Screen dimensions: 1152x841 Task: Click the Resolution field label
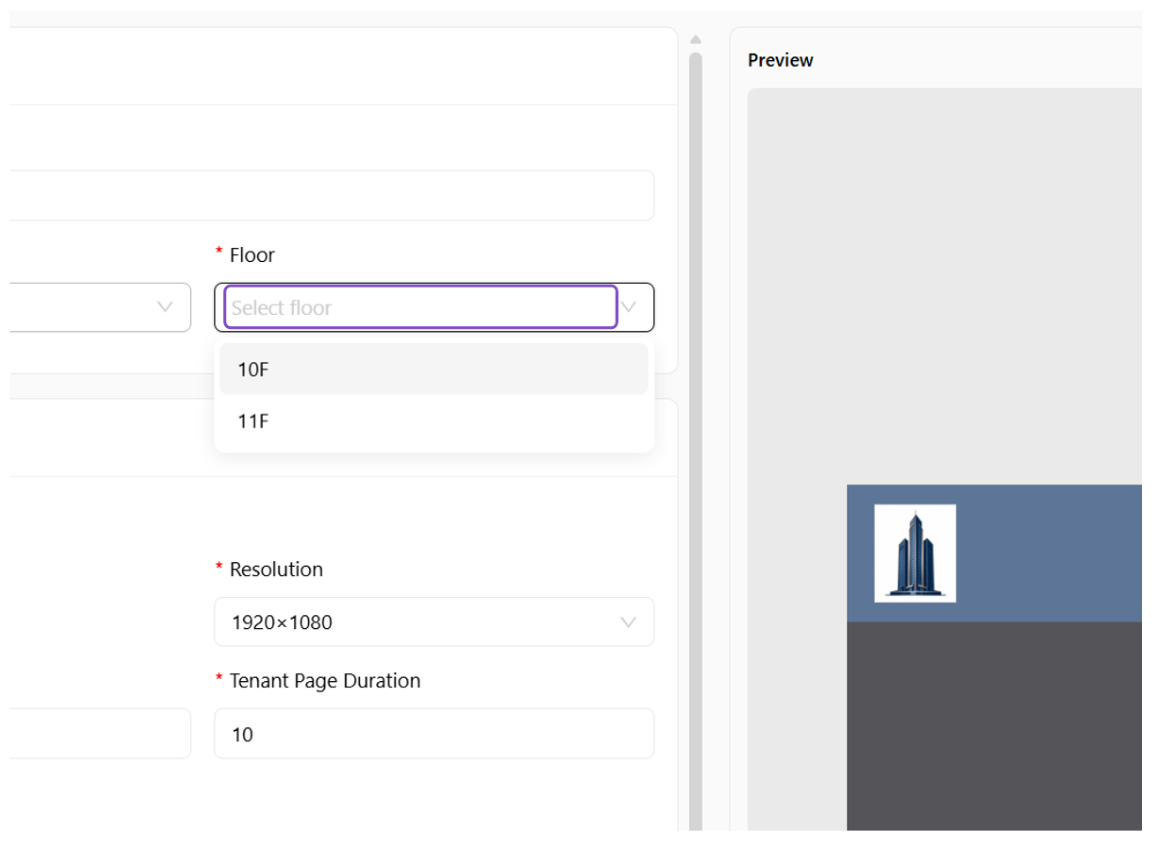tap(276, 569)
